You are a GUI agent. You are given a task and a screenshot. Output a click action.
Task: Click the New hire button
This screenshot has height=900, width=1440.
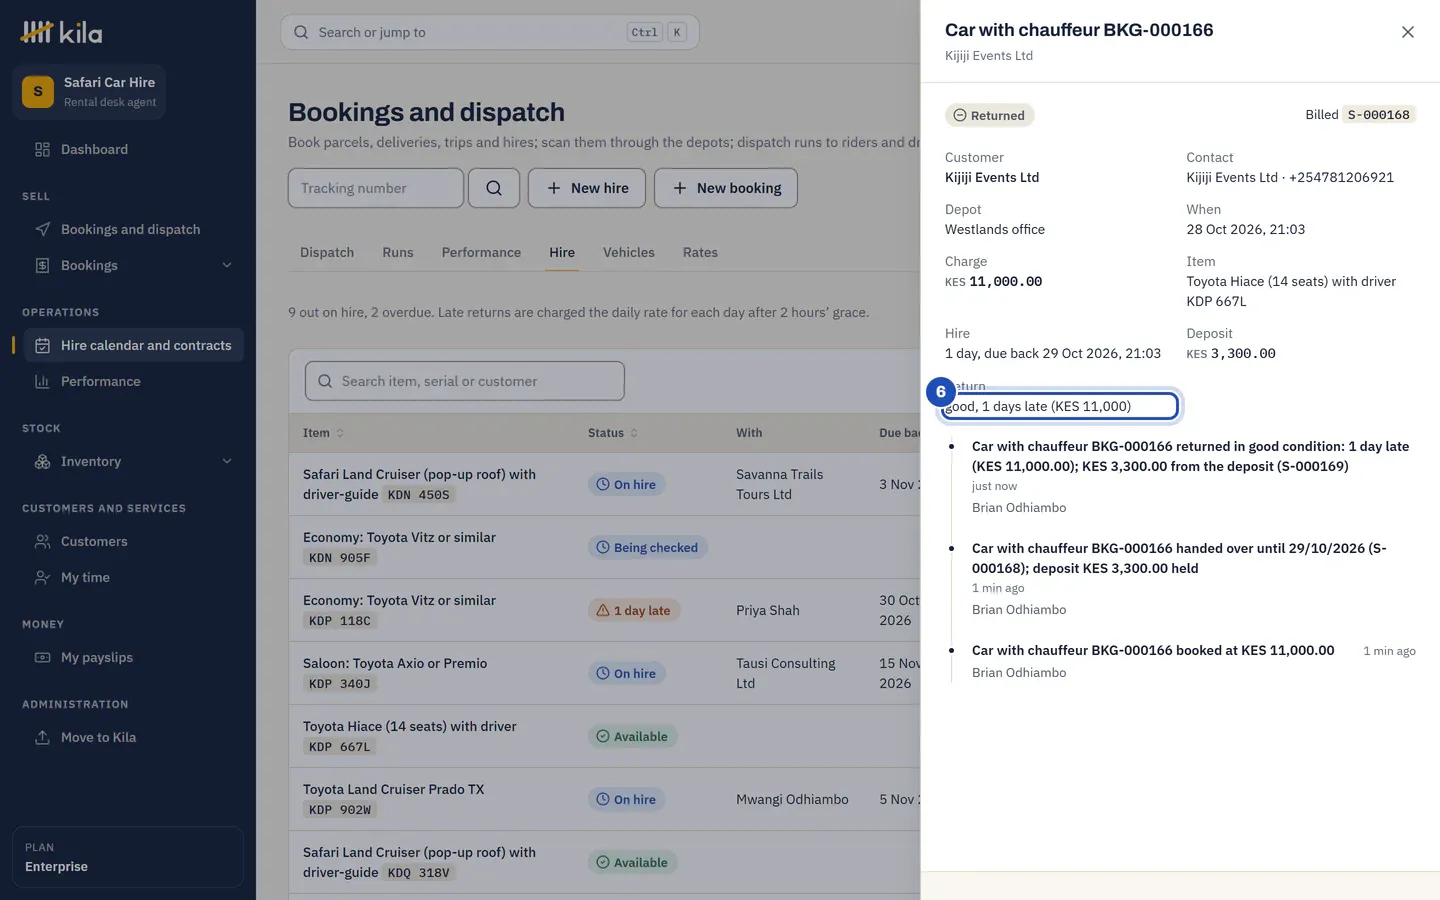587,188
